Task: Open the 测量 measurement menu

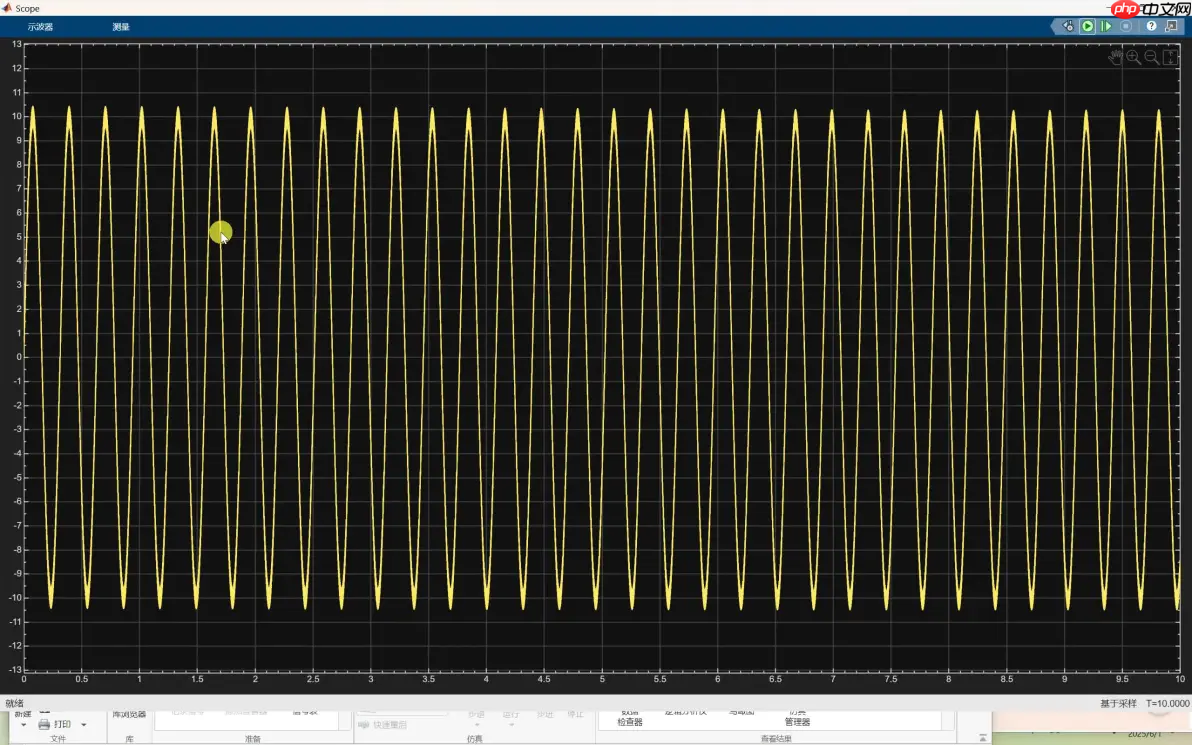Action: pos(120,27)
